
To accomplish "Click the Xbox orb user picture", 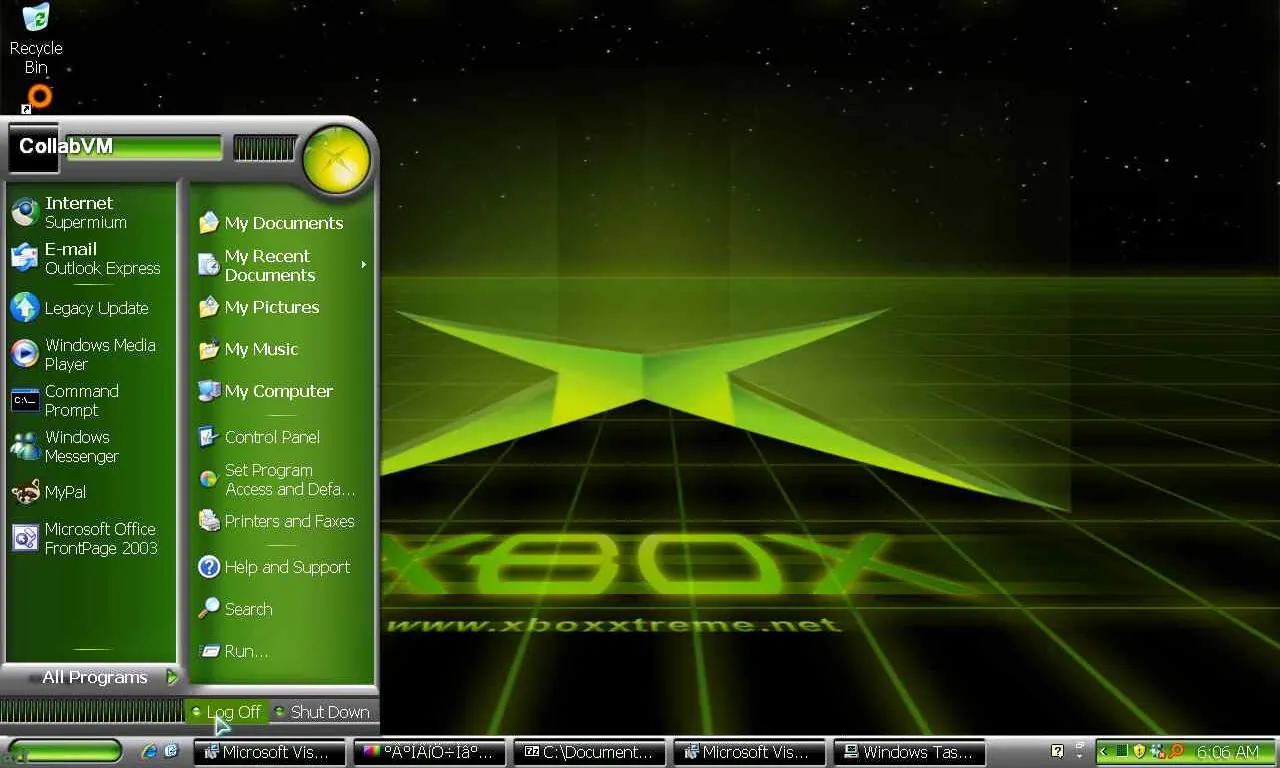I will click(336, 158).
